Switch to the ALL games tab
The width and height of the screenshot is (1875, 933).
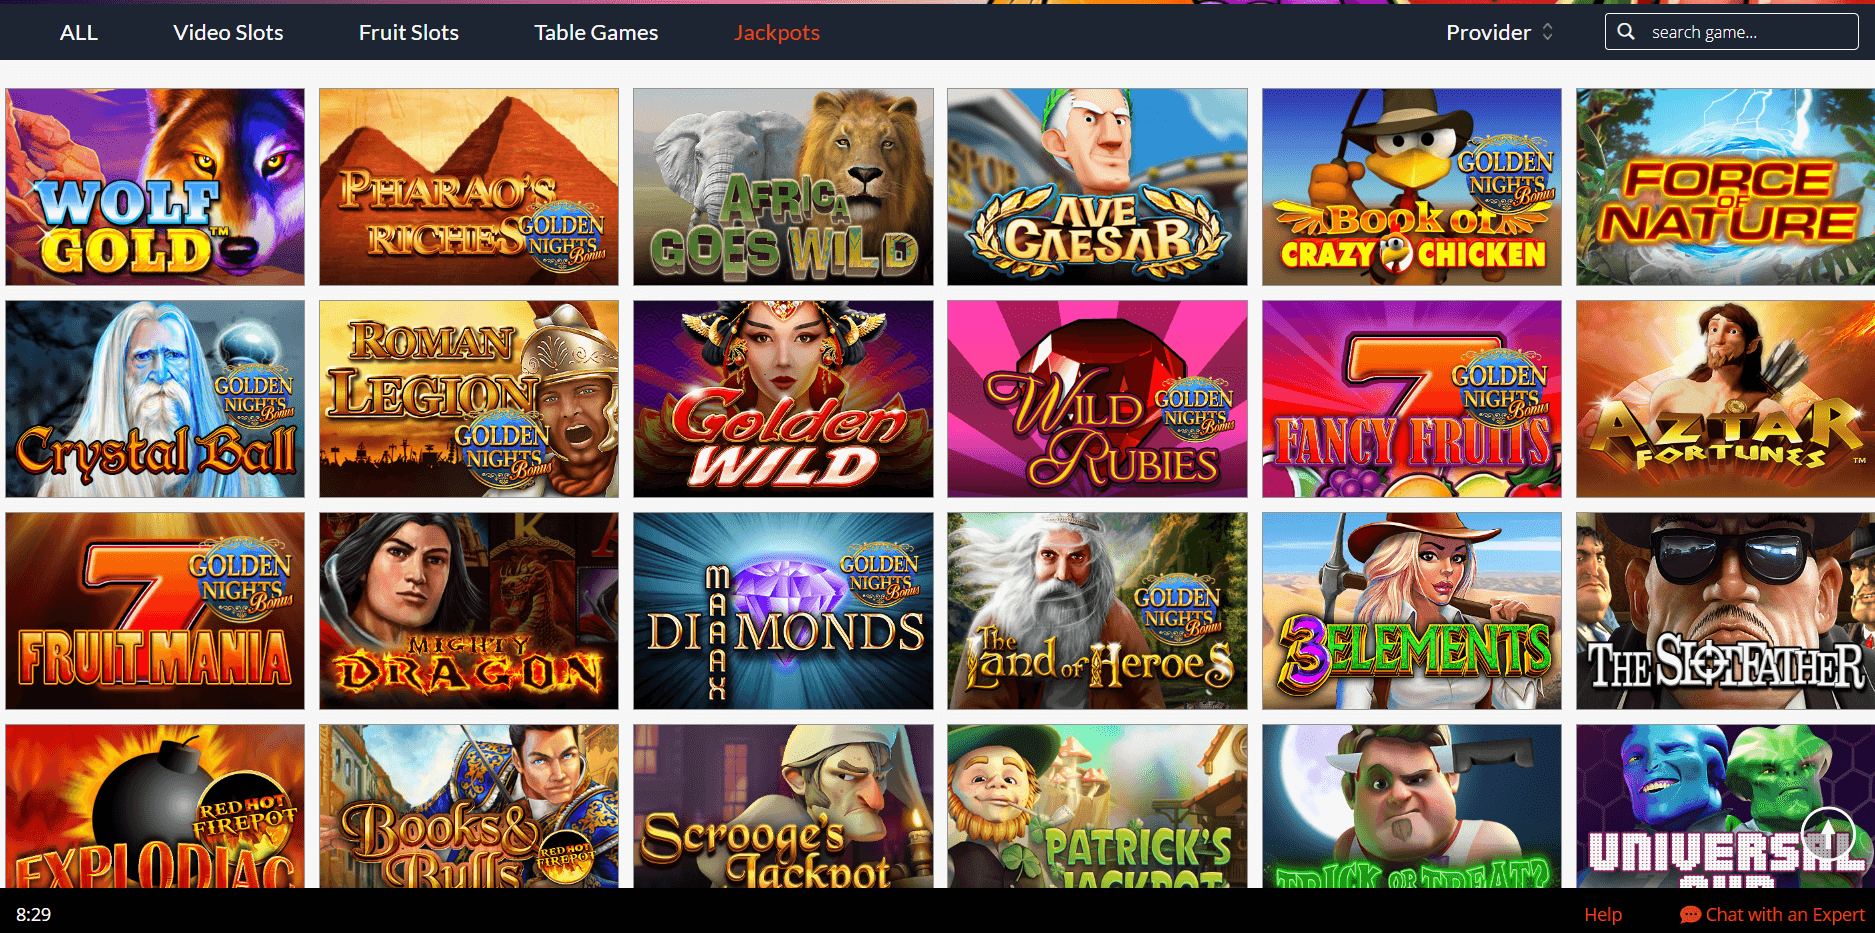coord(79,33)
